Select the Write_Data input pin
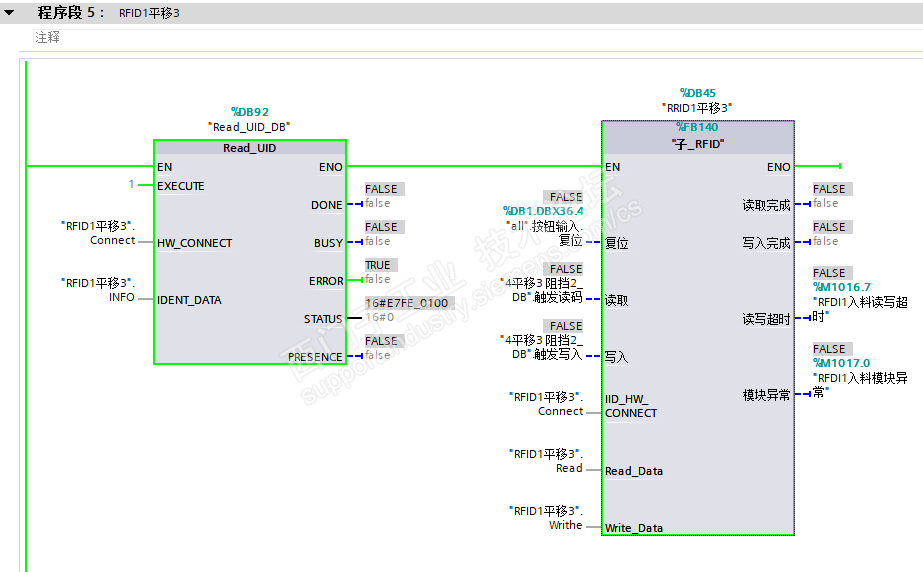Viewport: 923px width, 572px height. pyautogui.click(x=634, y=528)
